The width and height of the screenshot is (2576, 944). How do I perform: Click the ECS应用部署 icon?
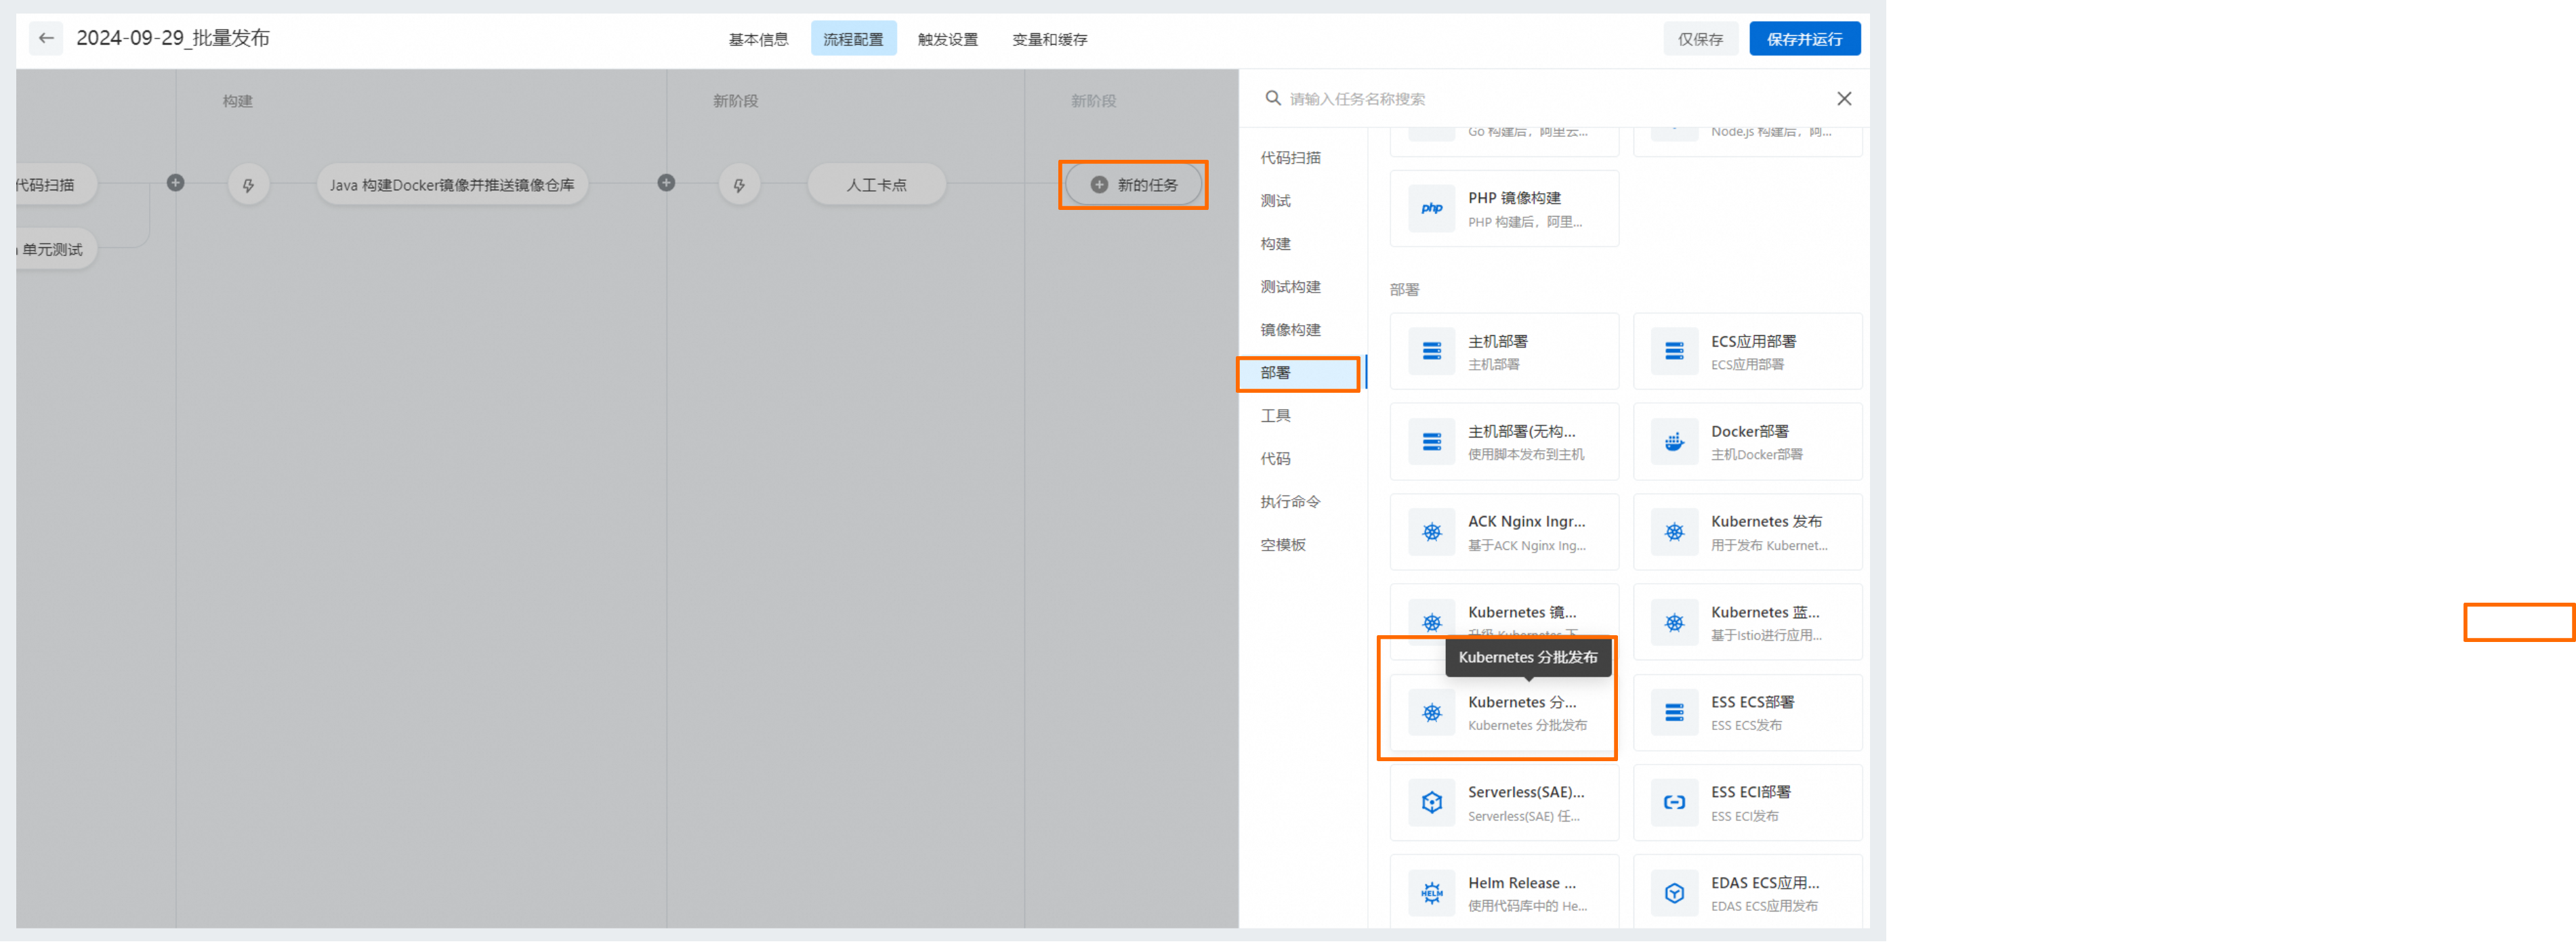pyautogui.click(x=1674, y=351)
